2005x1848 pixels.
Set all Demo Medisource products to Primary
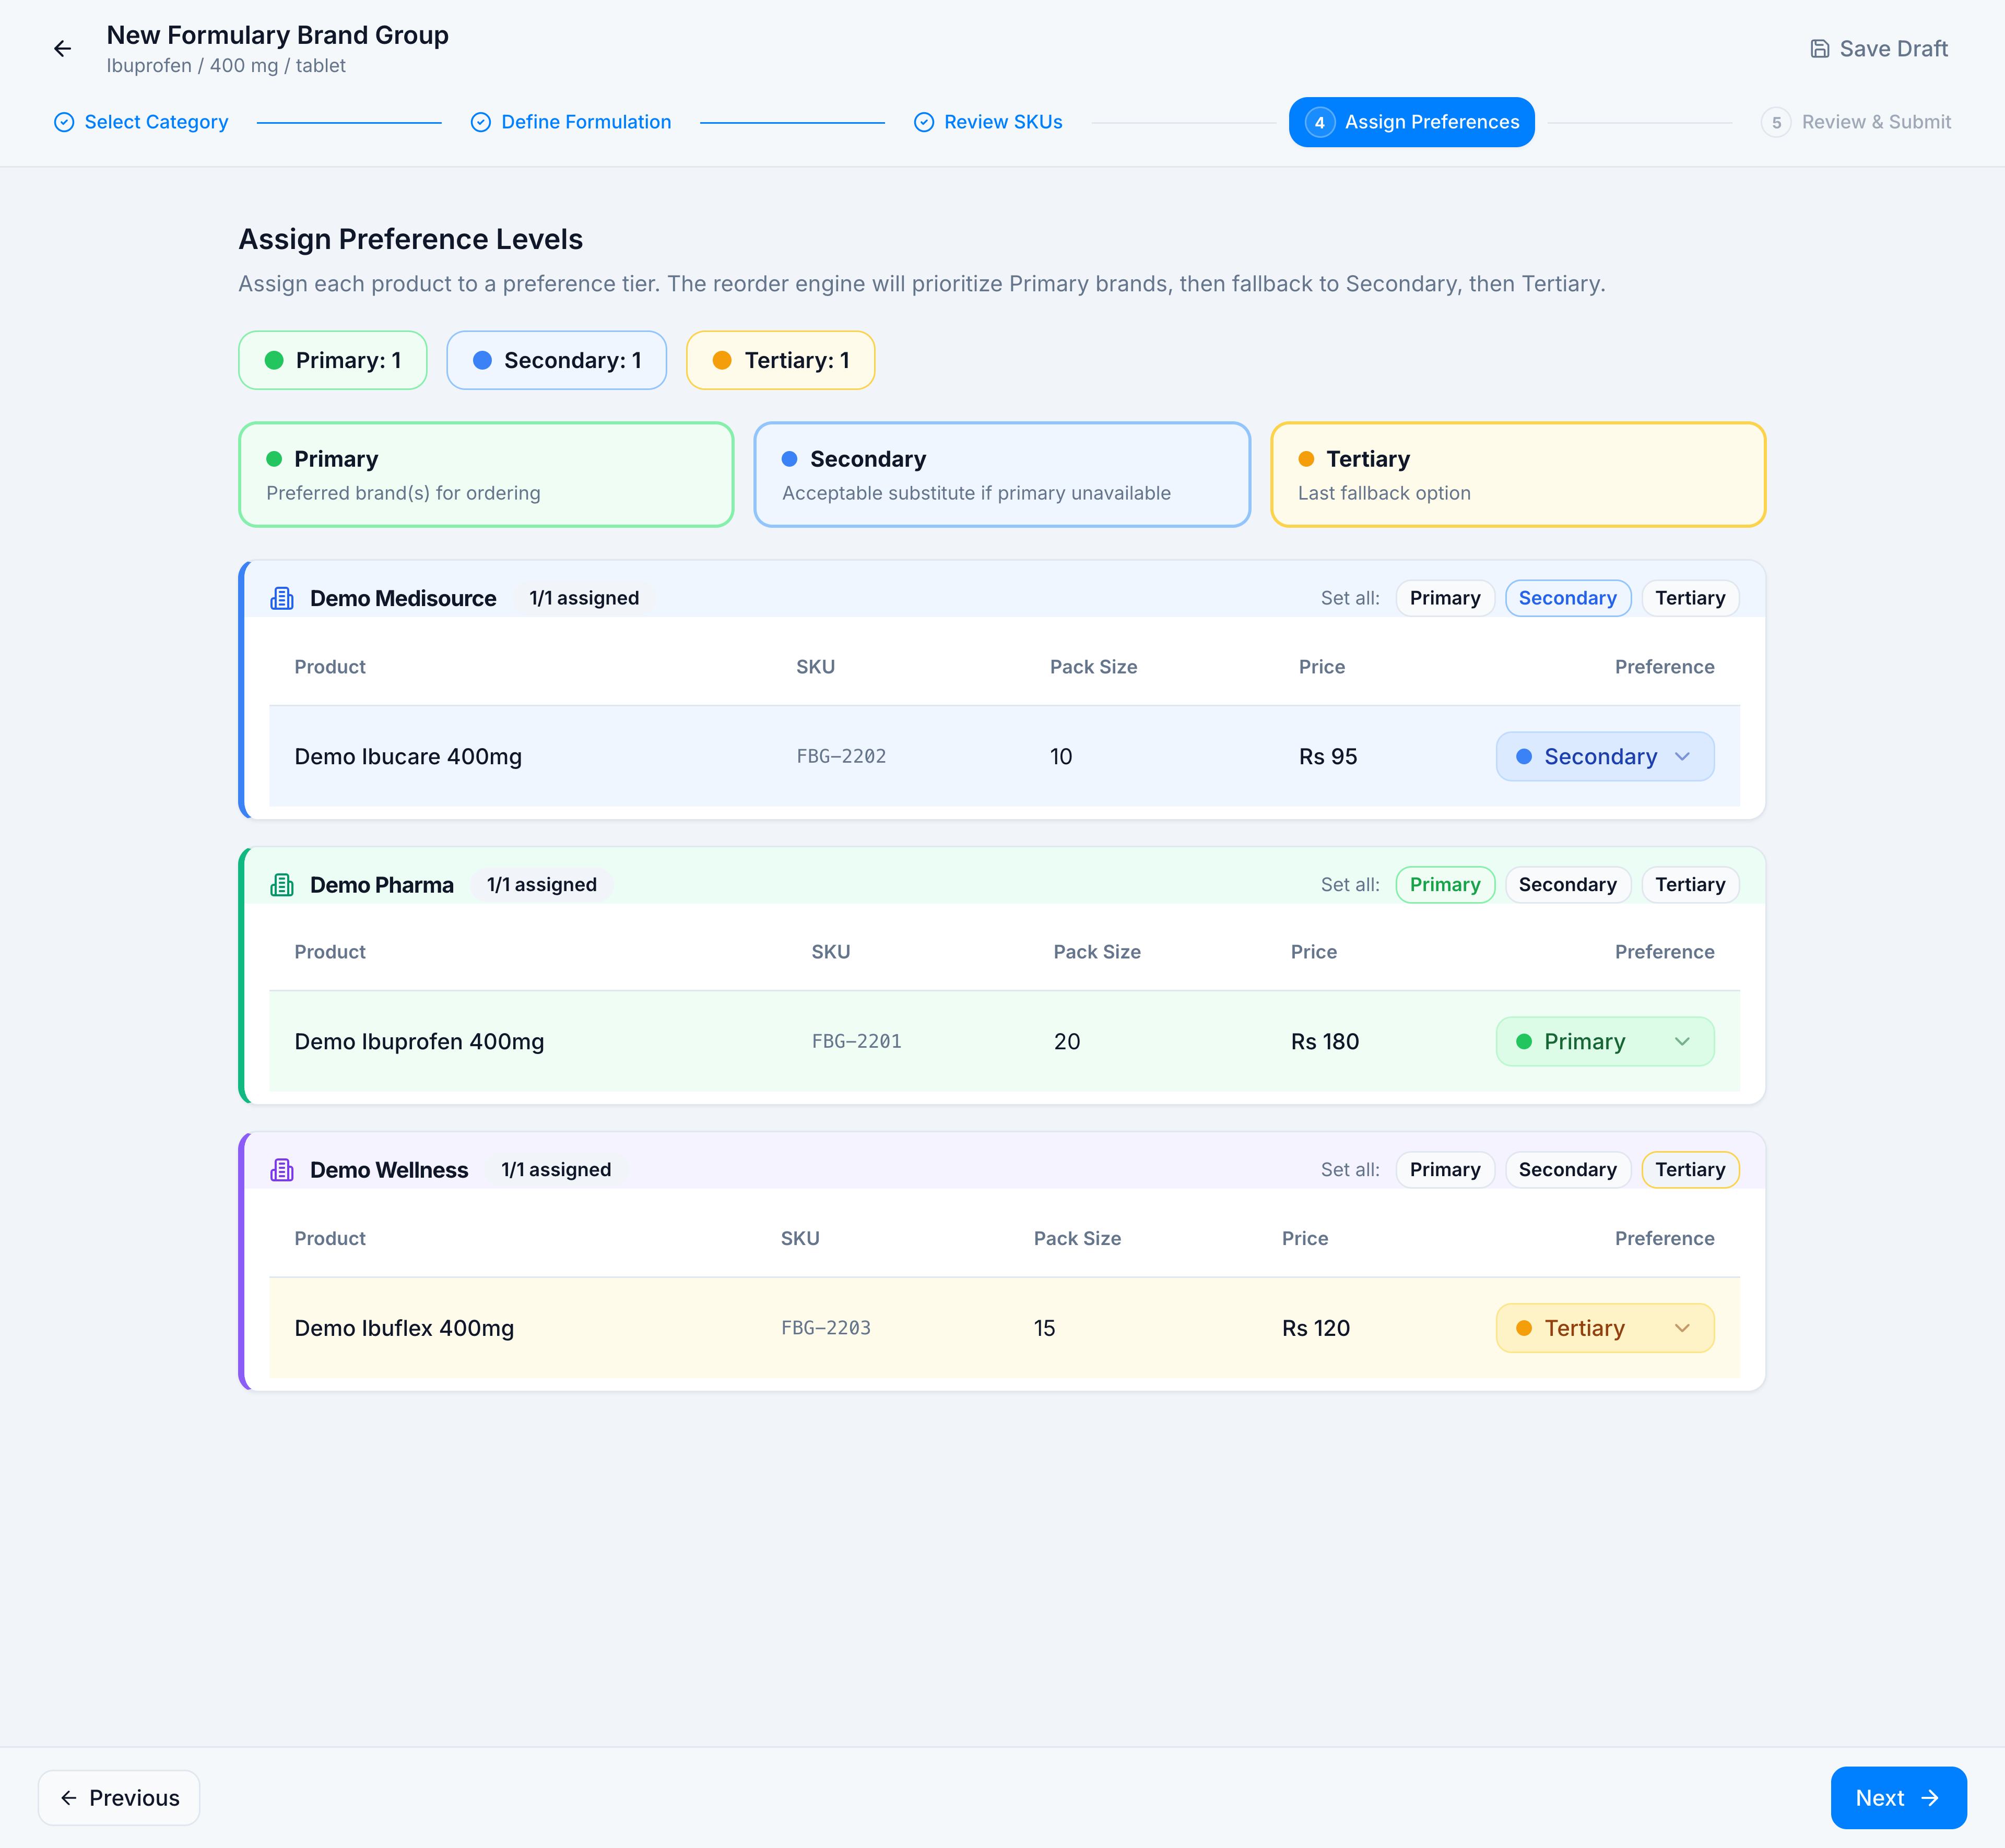click(x=1445, y=598)
